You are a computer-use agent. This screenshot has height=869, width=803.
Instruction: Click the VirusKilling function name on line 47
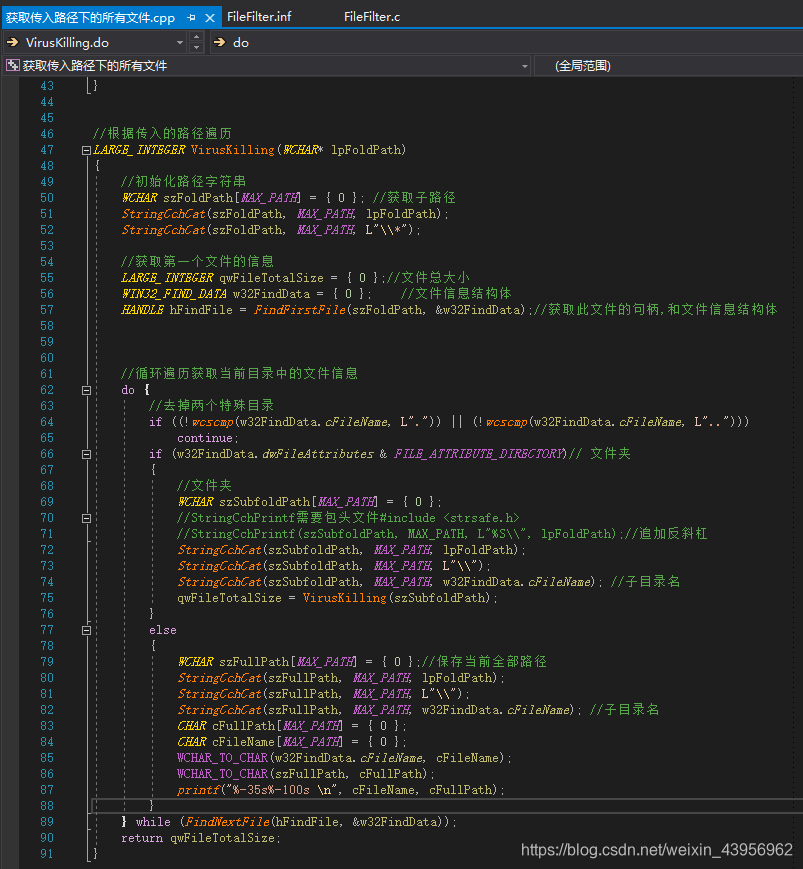(x=232, y=150)
